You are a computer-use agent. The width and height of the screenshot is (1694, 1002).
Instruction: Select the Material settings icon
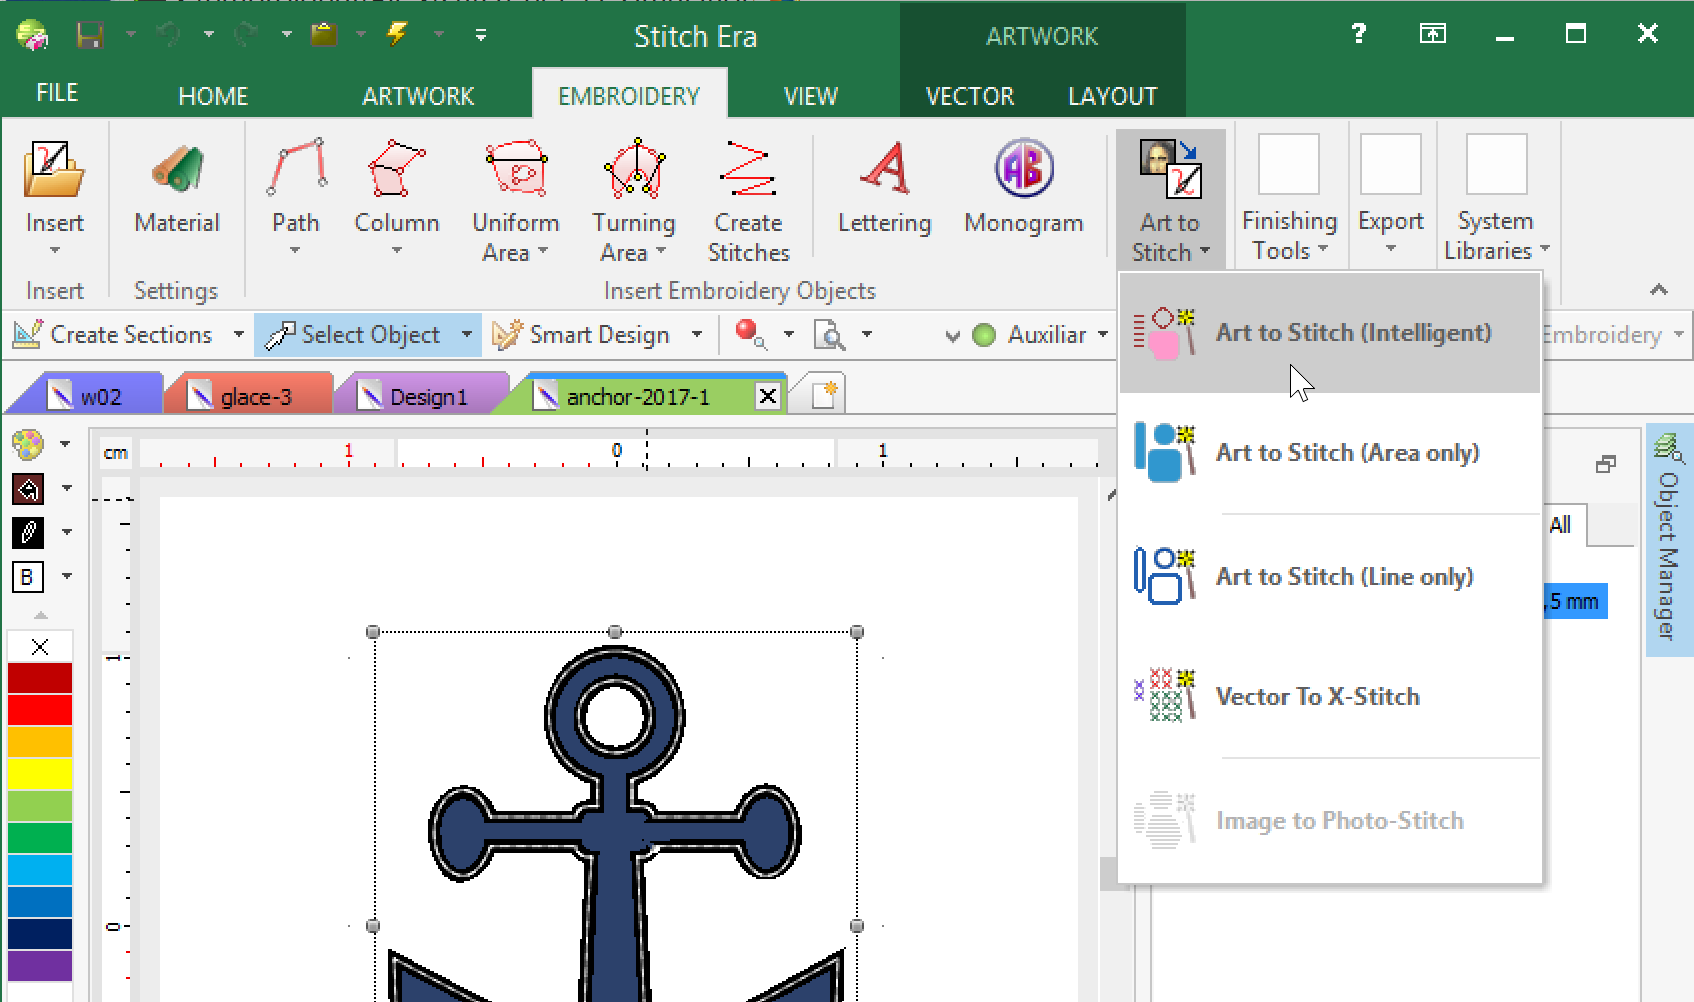[177, 170]
